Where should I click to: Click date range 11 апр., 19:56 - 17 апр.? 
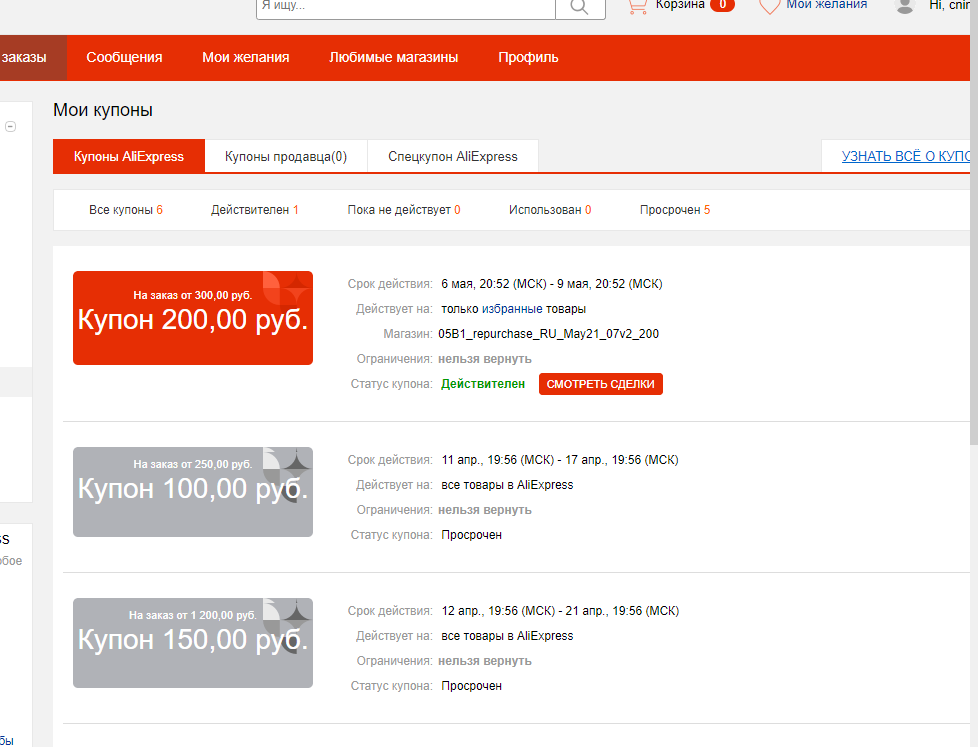[x=559, y=460]
